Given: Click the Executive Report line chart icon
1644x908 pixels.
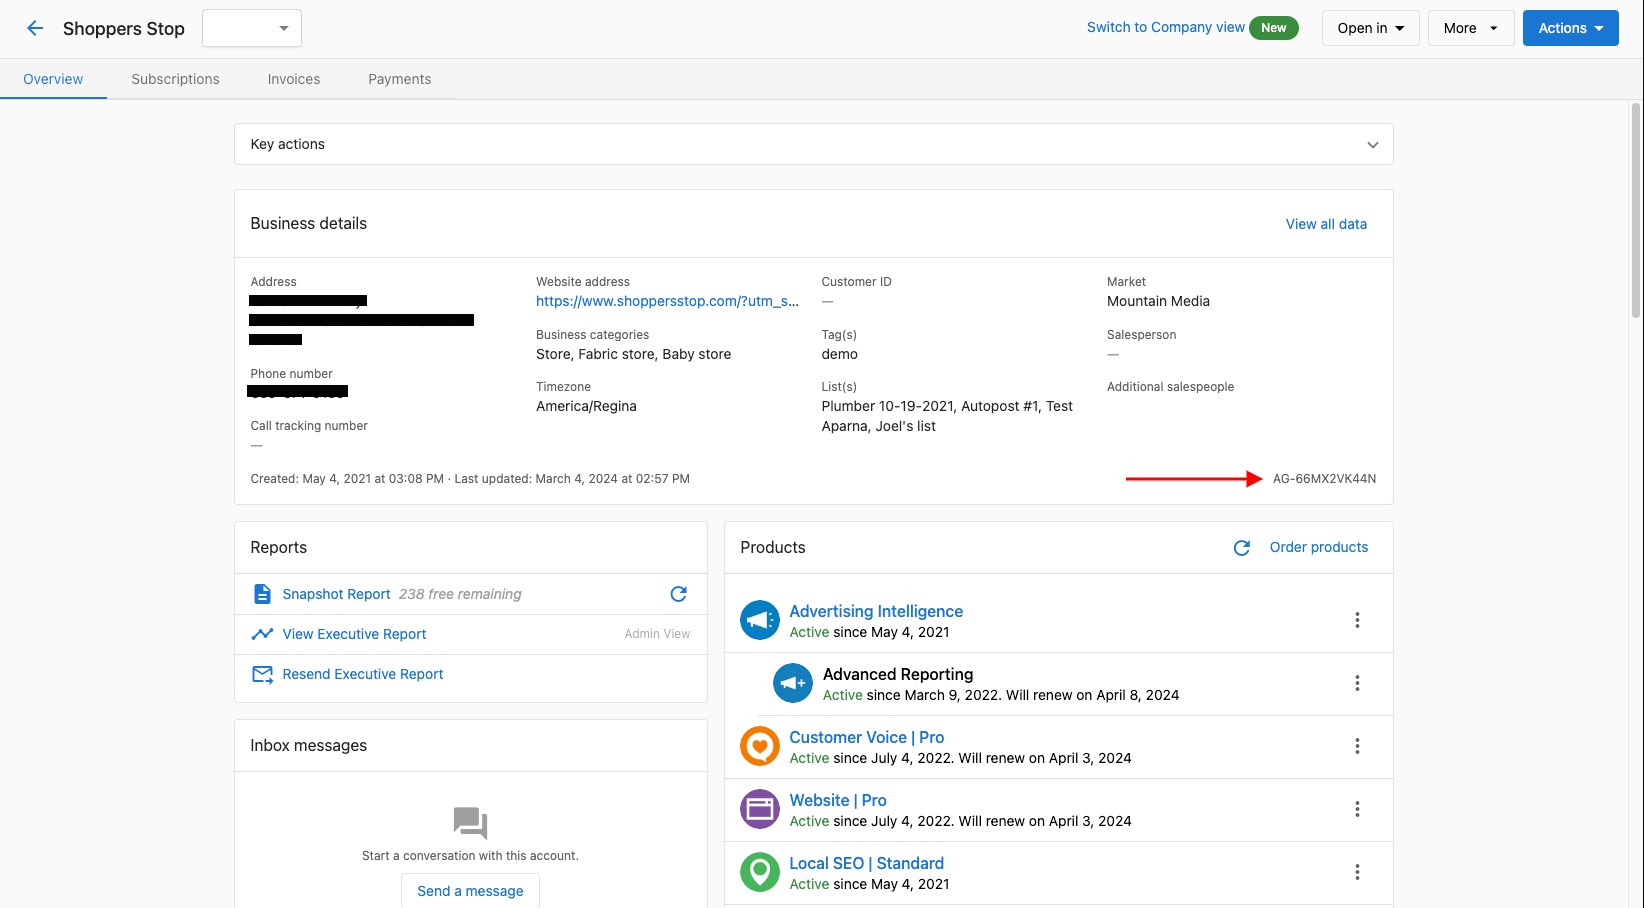Looking at the screenshot, I should pyautogui.click(x=262, y=634).
